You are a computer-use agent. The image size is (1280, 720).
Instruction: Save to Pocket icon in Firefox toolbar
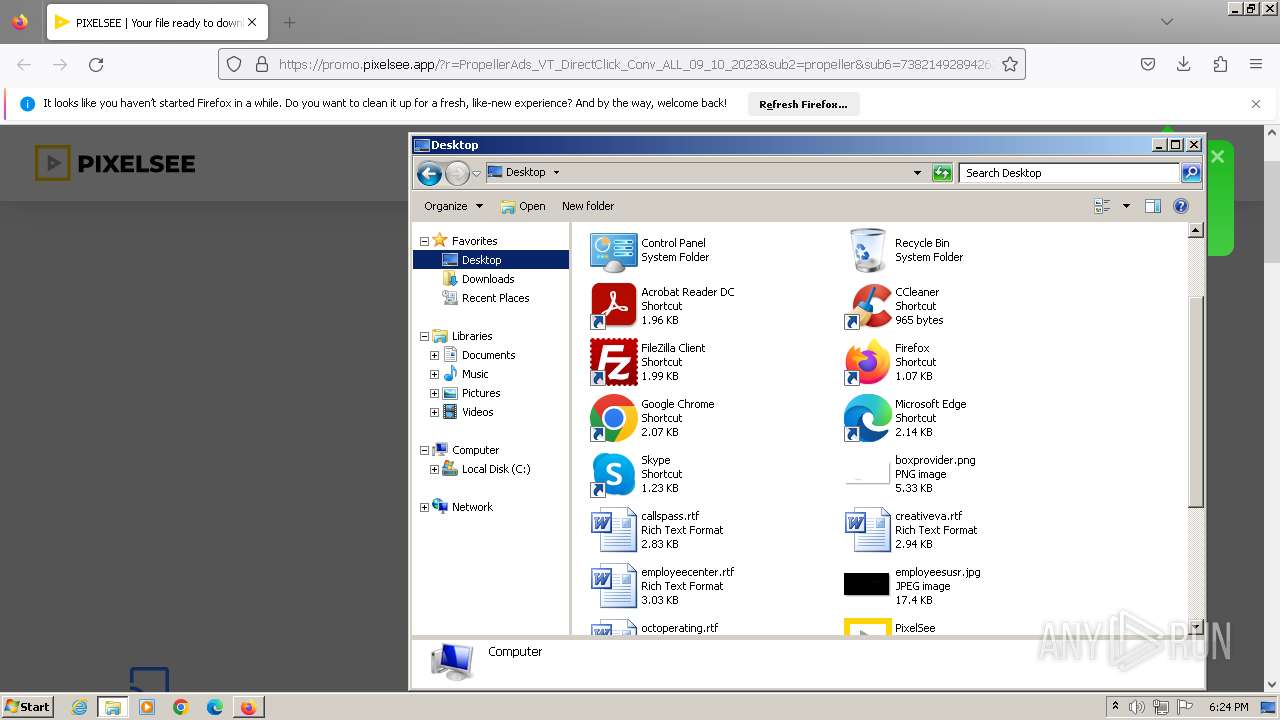tap(1148, 64)
